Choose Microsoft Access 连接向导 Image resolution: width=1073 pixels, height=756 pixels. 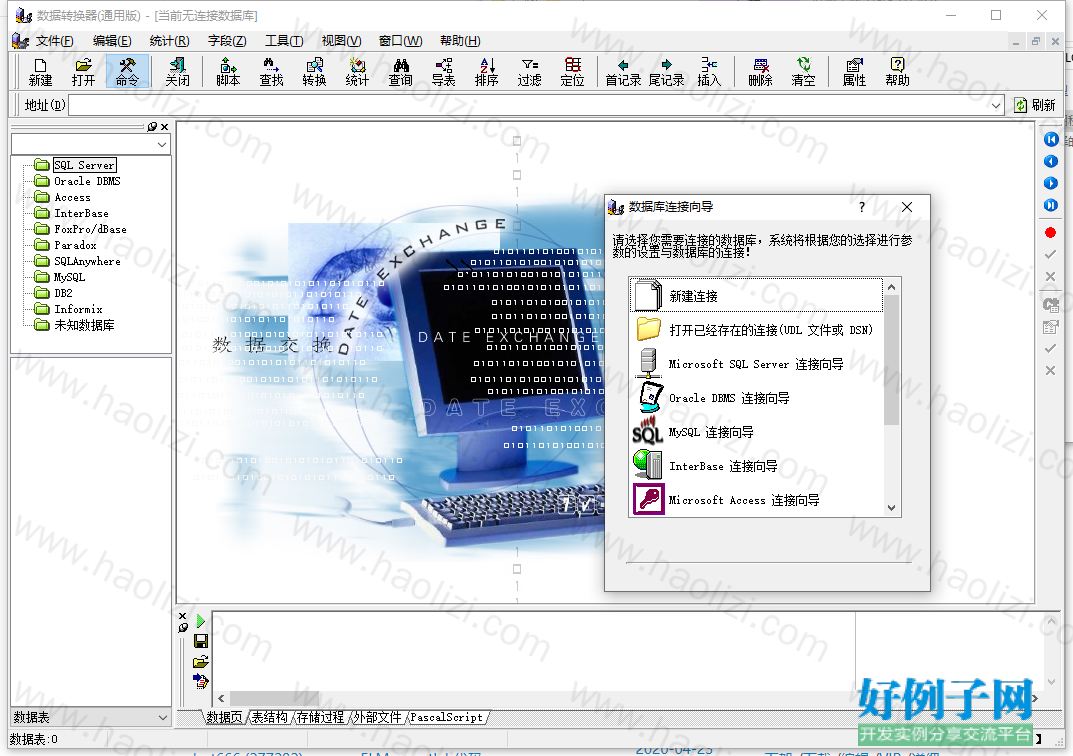[x=756, y=500]
